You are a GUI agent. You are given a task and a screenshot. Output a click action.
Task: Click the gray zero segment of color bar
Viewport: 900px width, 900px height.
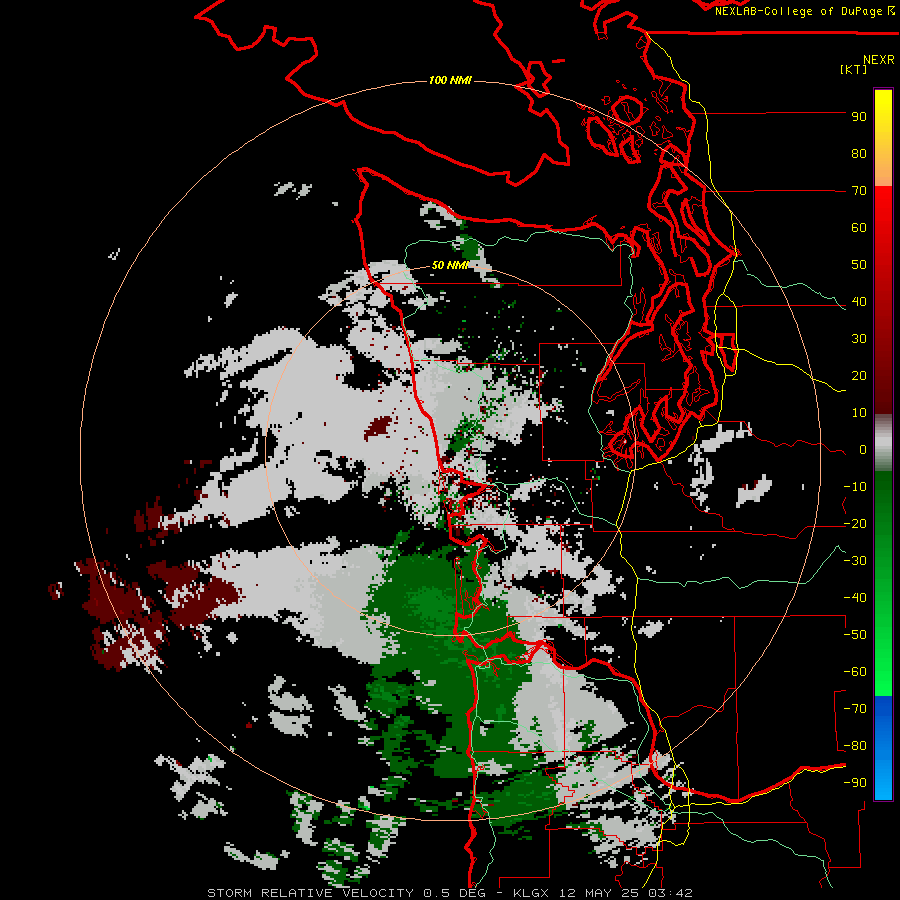pos(883,443)
